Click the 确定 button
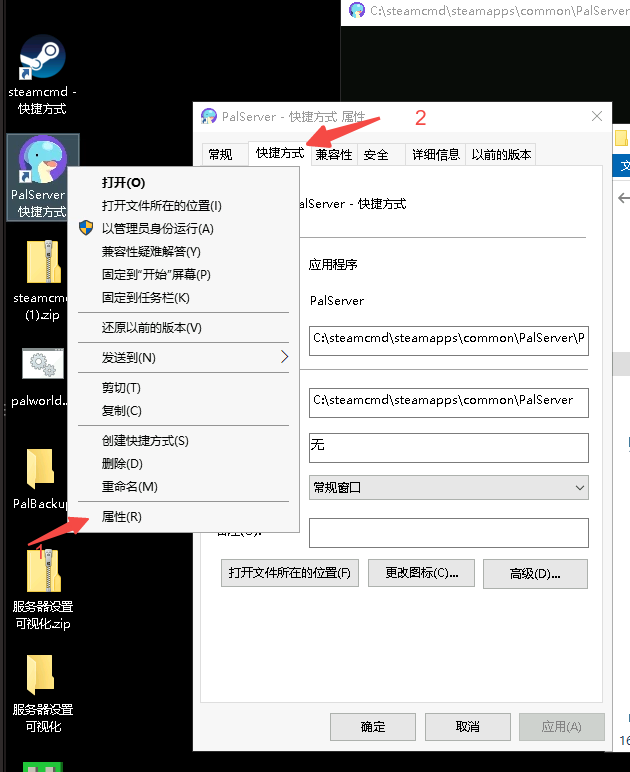Screen dimensions: 630x772 pos(373,727)
